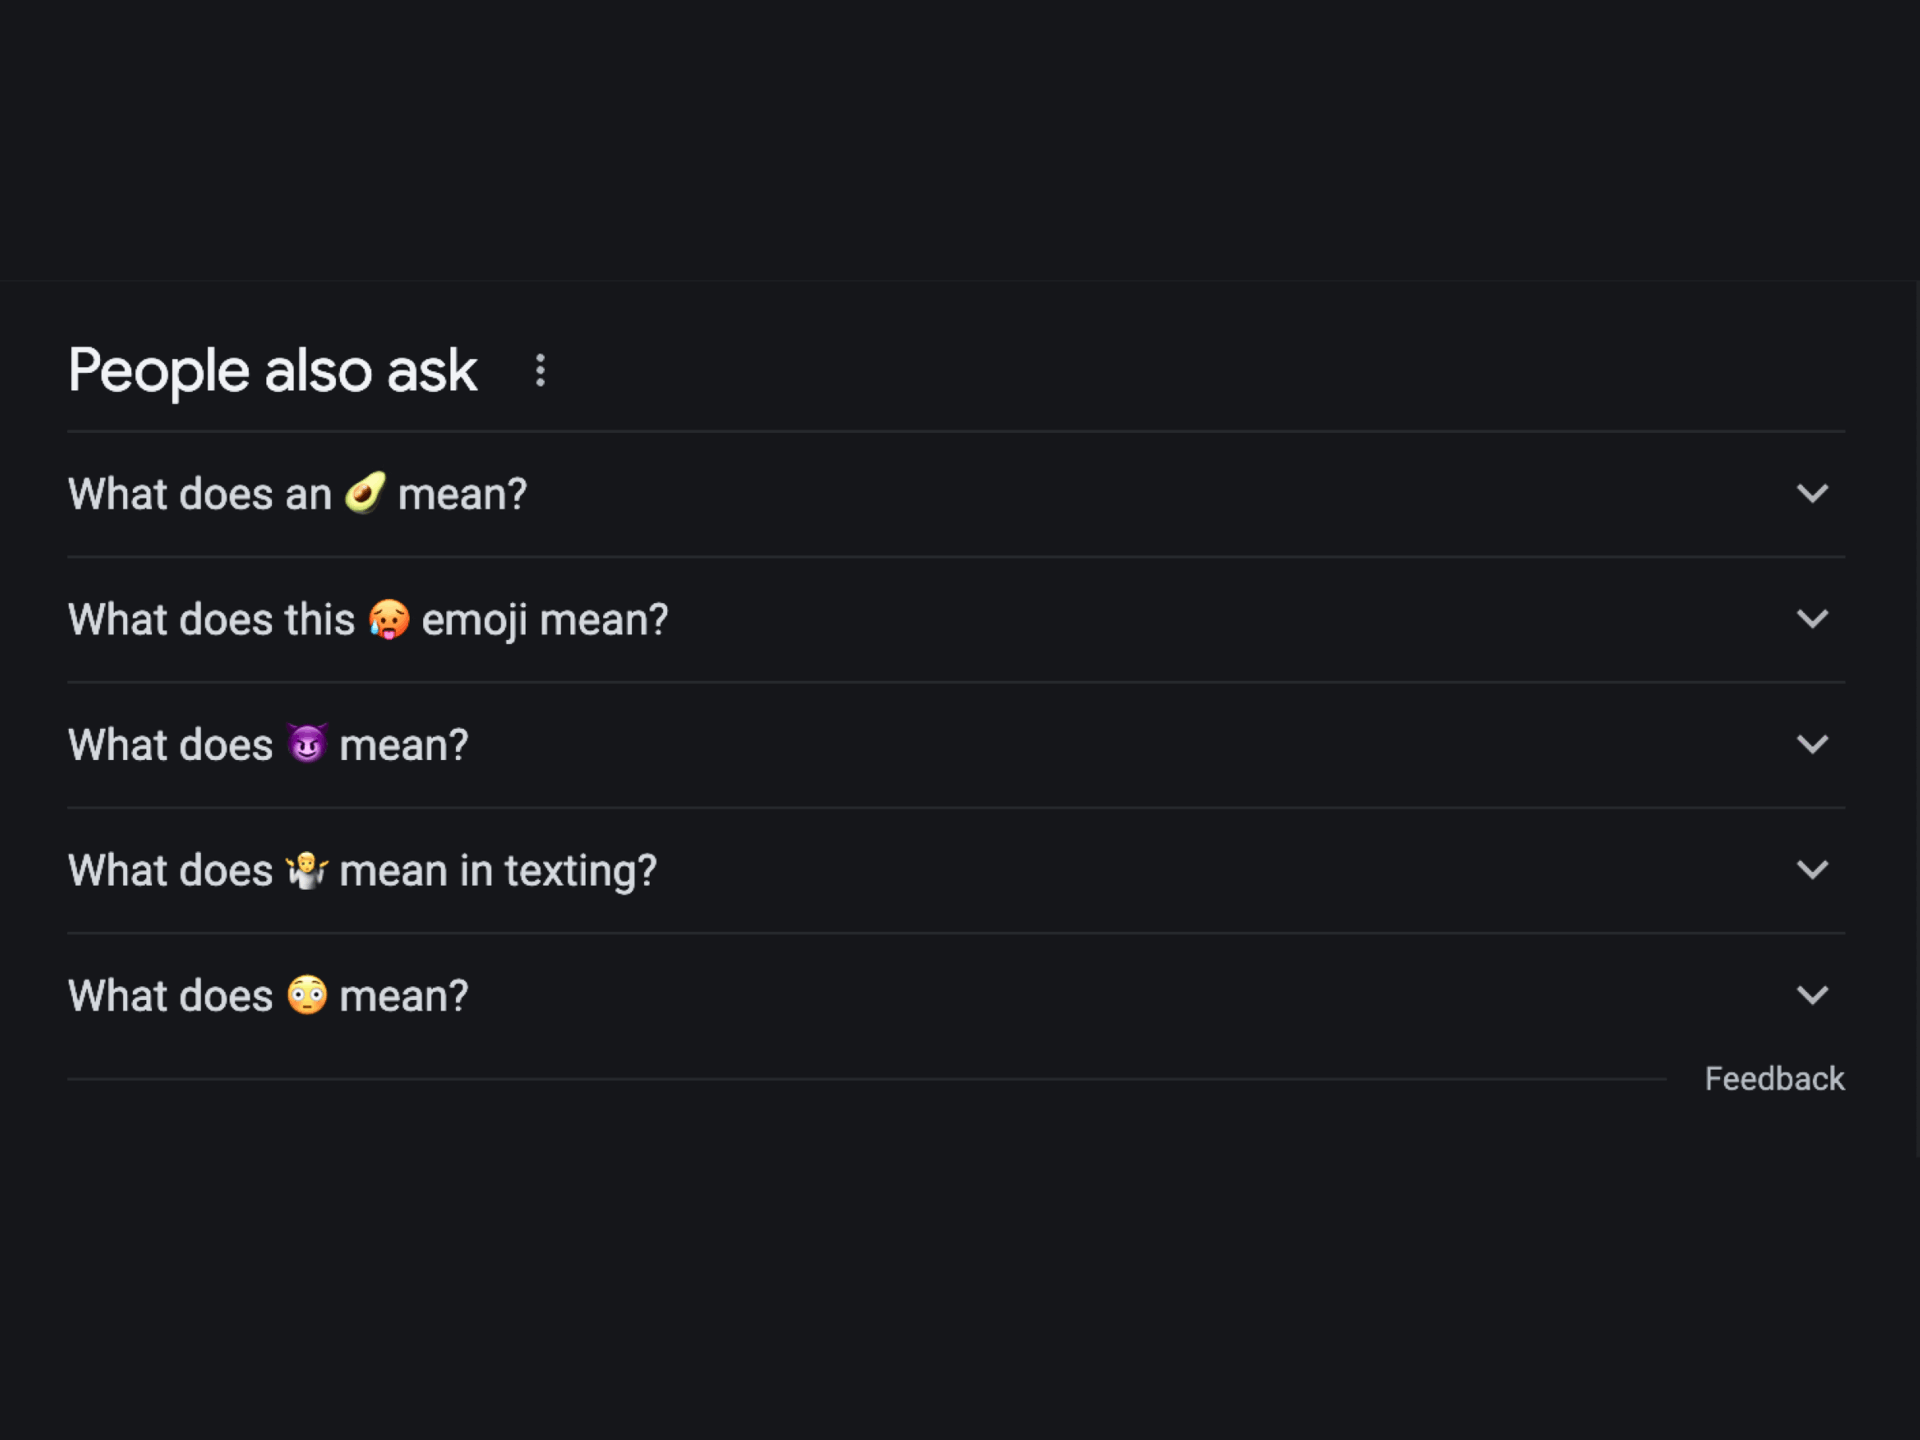Expand the avocado question with its chevron
This screenshot has height=1440, width=1920.
click(x=1812, y=493)
